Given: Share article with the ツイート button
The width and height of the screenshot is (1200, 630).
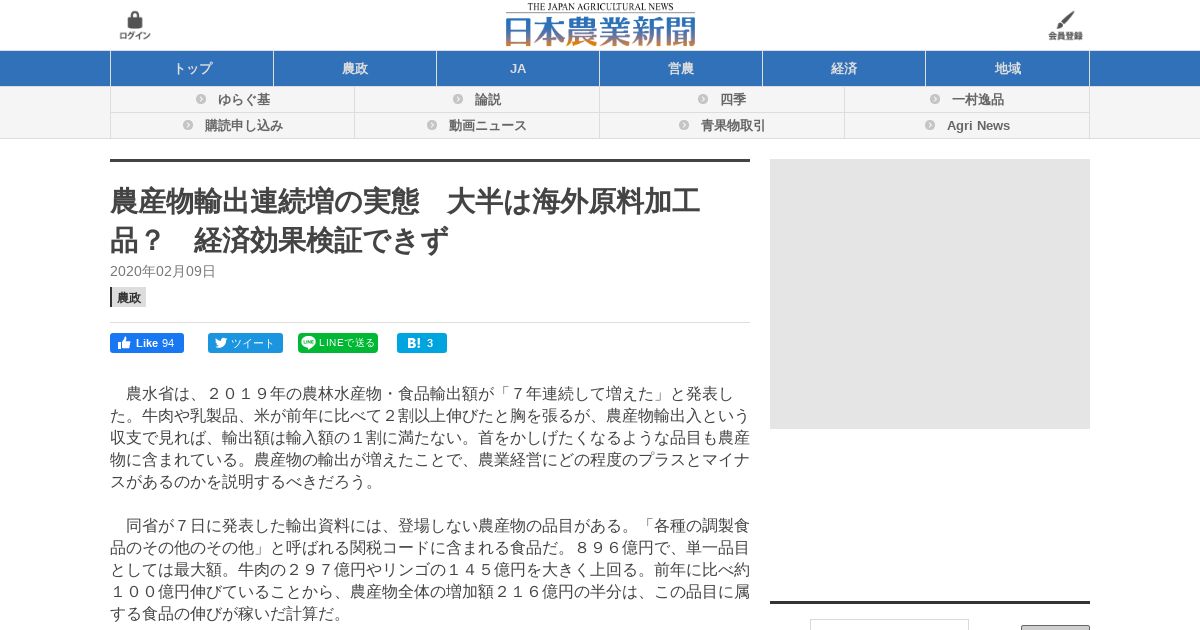Looking at the screenshot, I should pyautogui.click(x=245, y=343).
